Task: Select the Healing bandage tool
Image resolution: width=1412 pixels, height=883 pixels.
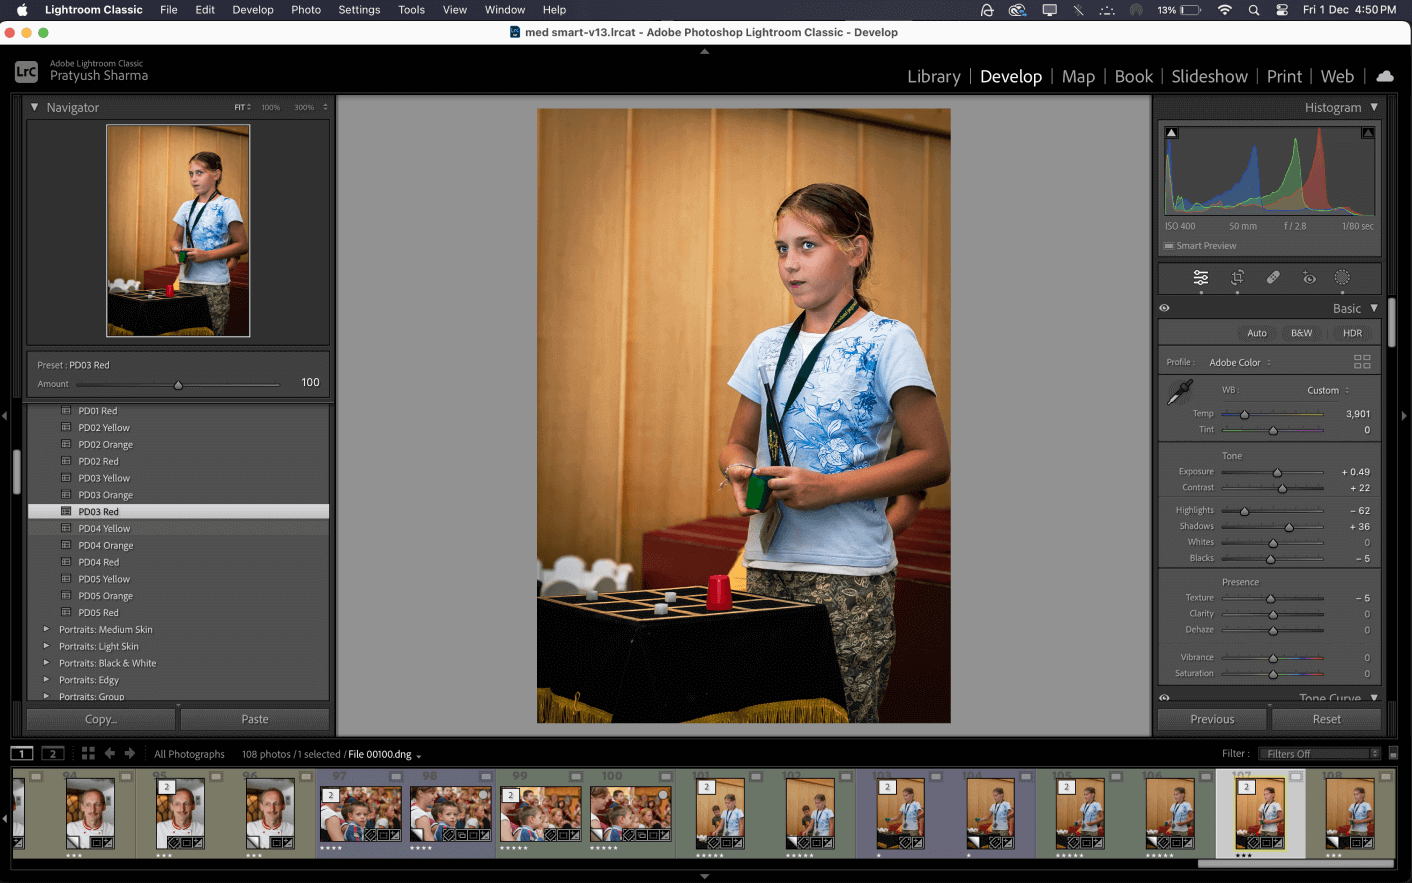Action: click(x=1273, y=278)
